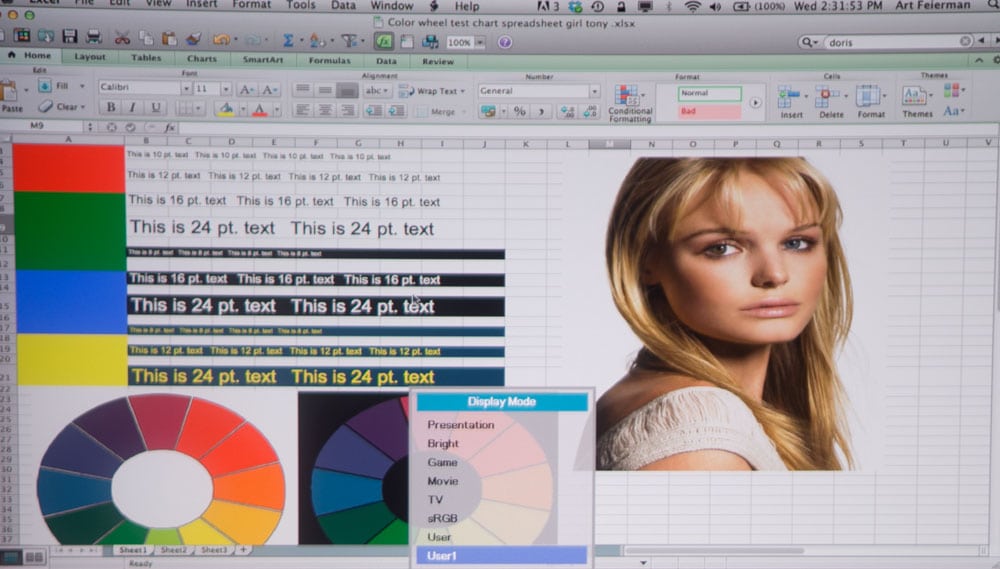
Task: Click the Comma Style icon
Action: [x=541, y=112]
